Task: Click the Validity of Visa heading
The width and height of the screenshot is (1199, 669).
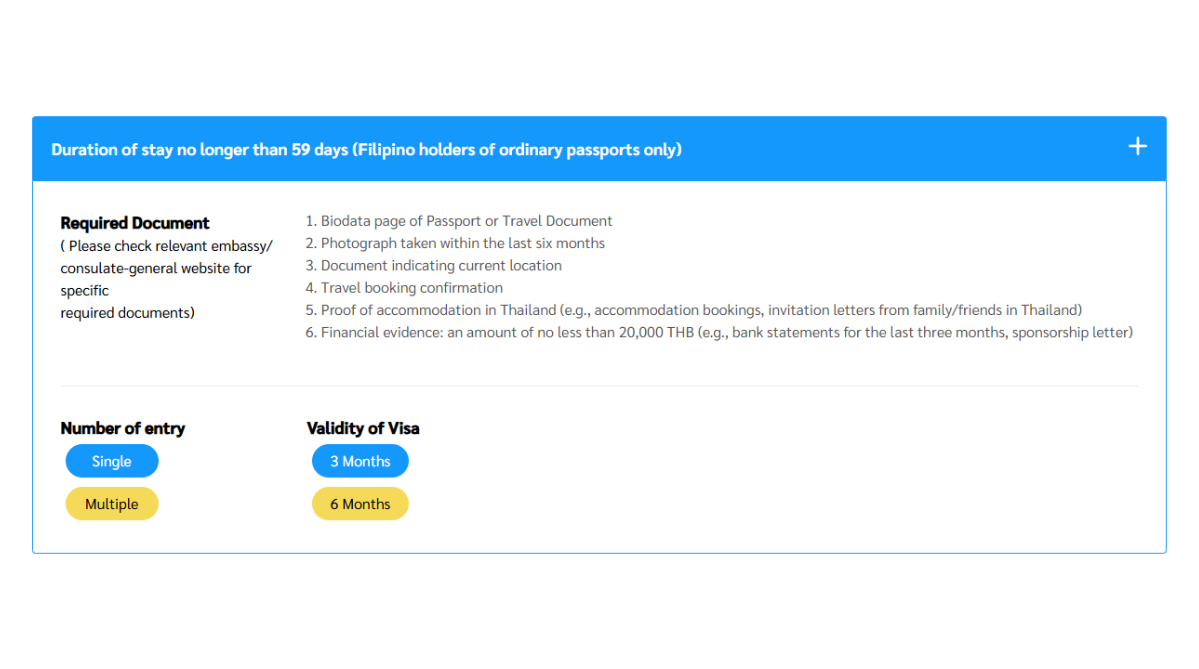Action: [363, 428]
